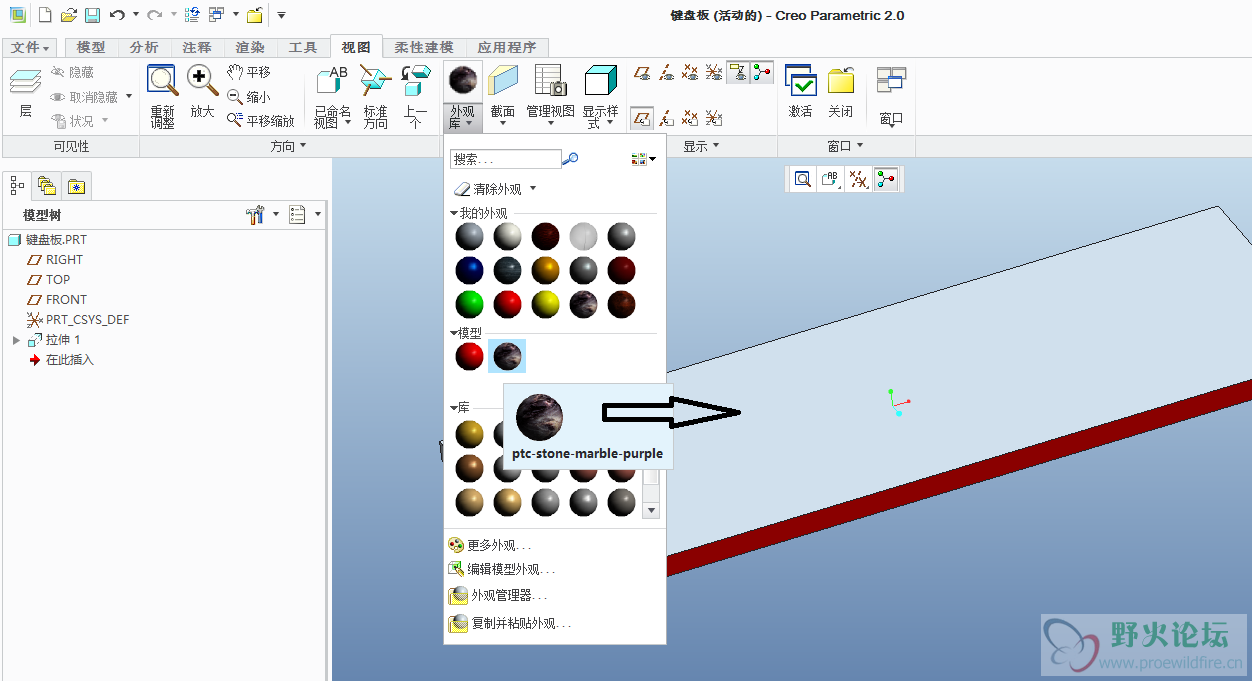
Task: Undo the last action
Action: click(x=117, y=15)
